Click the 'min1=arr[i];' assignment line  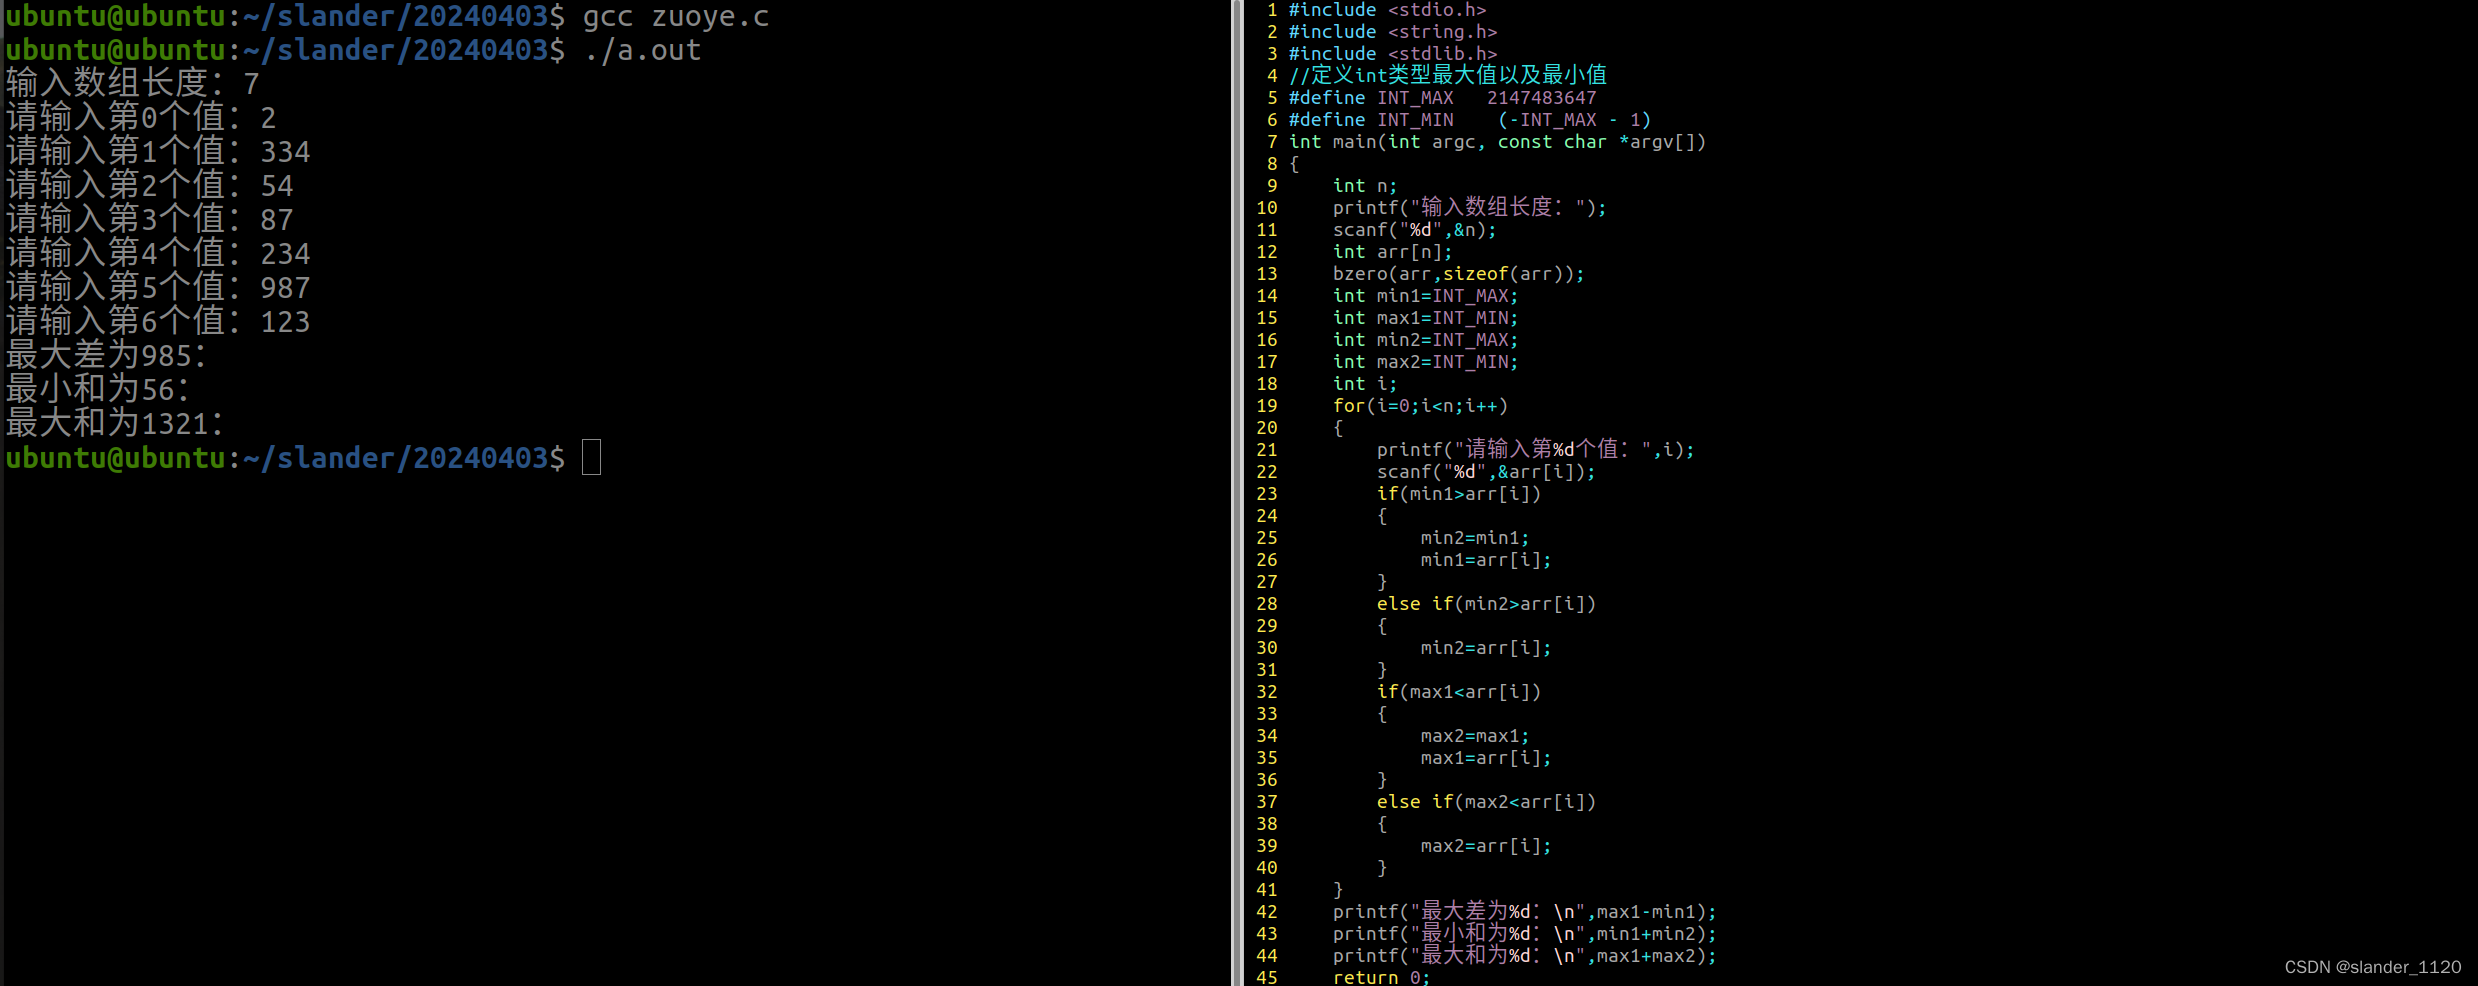coord(1486,560)
